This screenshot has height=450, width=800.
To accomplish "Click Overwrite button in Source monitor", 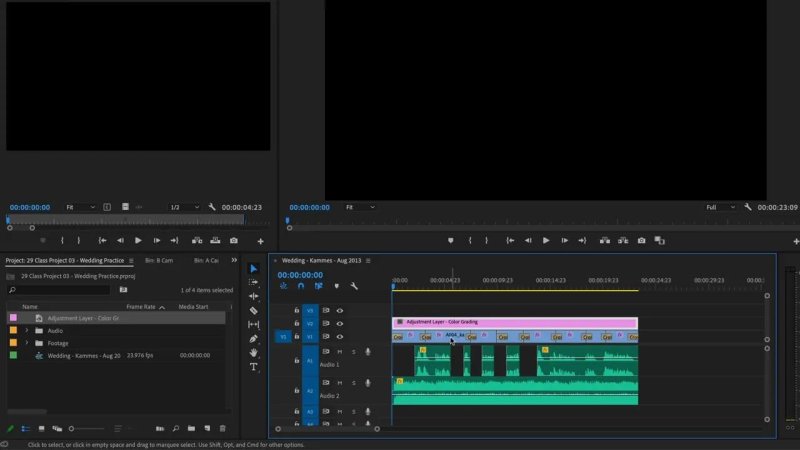I will [215, 240].
